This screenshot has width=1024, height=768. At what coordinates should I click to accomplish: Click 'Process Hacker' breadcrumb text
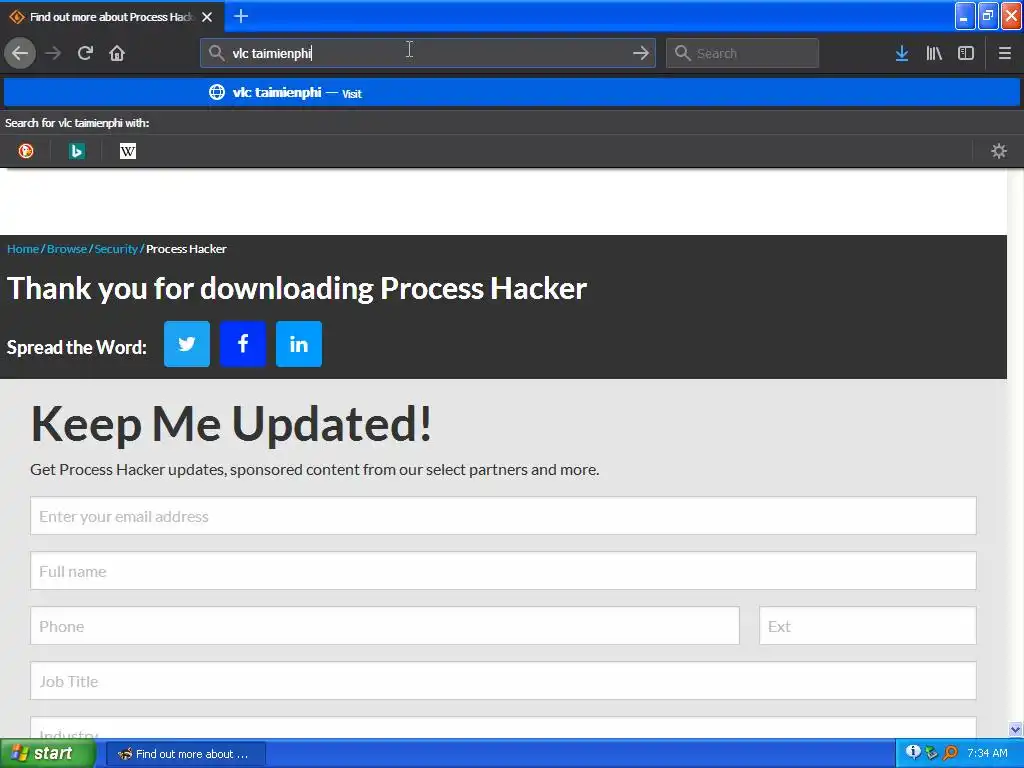186,249
